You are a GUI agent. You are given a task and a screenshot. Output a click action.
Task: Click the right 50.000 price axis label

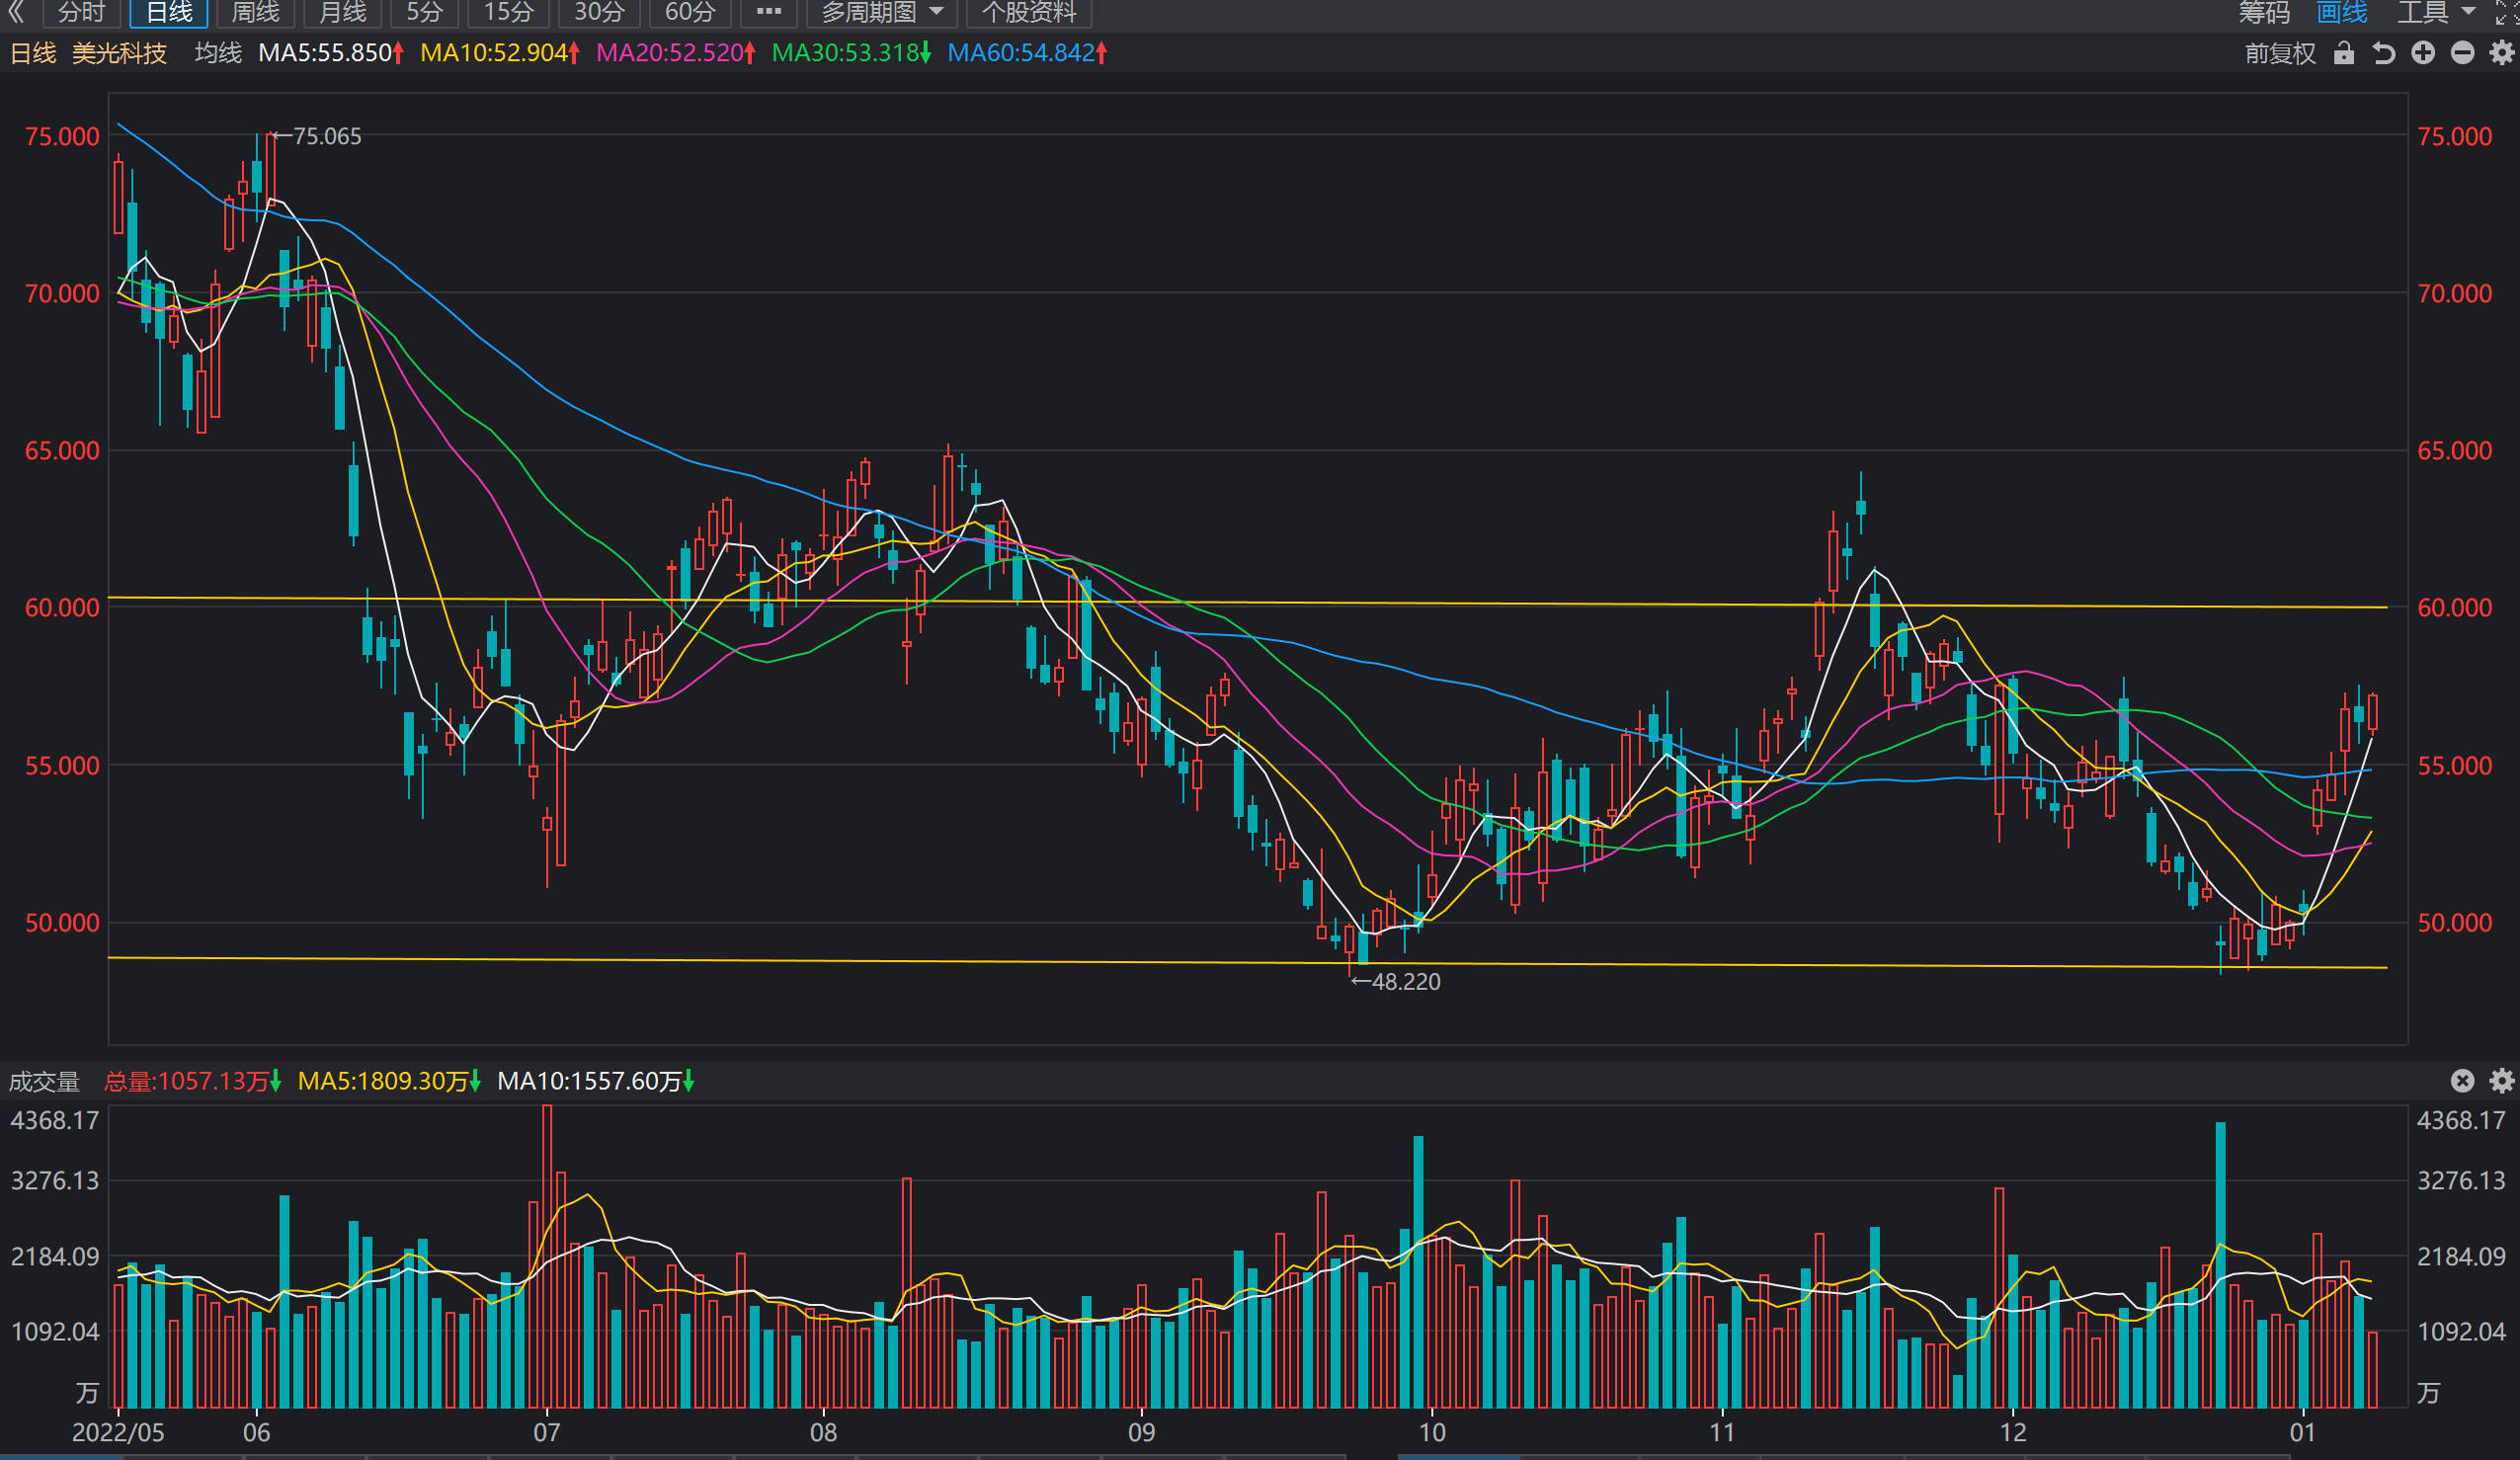[x=2455, y=923]
